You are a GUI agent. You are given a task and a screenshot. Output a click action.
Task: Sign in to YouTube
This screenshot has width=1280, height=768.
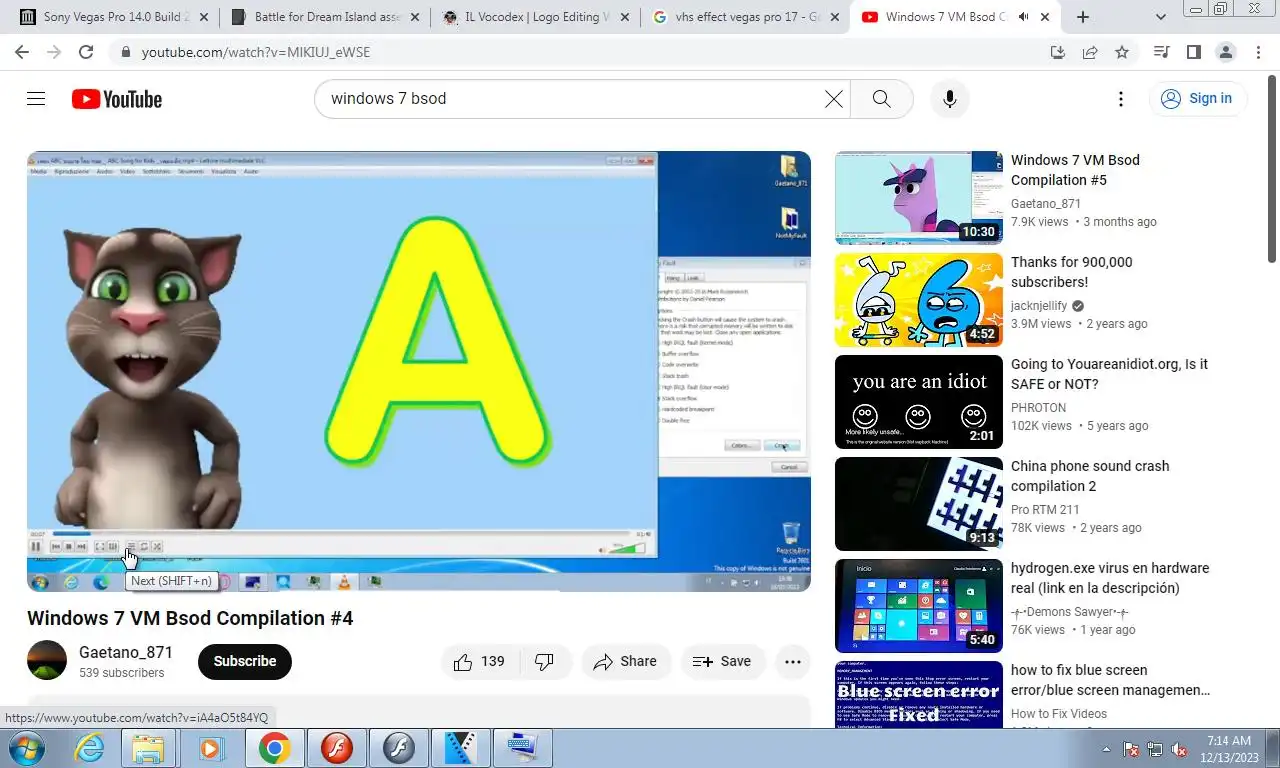tap(1197, 98)
